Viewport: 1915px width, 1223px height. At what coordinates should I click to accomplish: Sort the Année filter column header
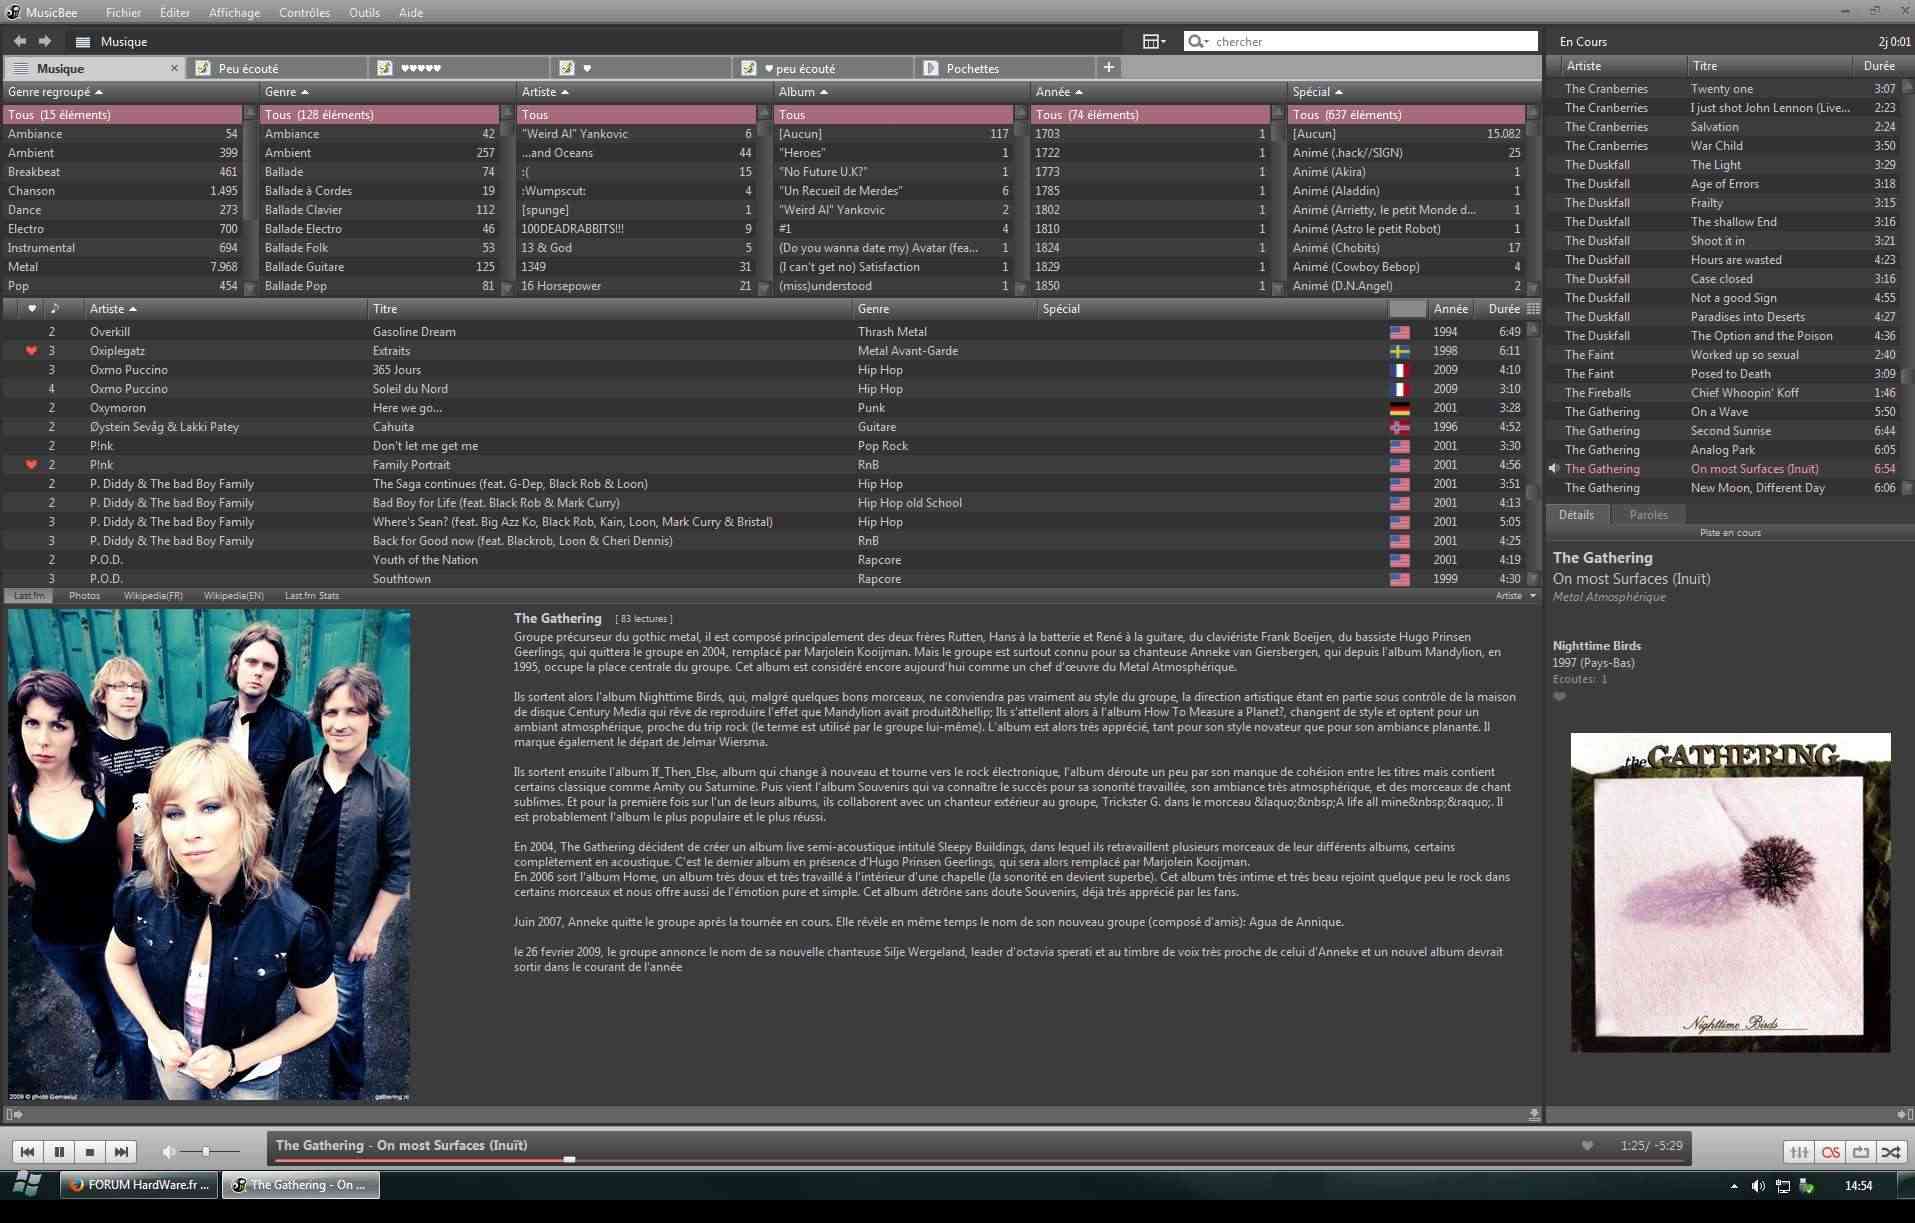pos(1157,92)
